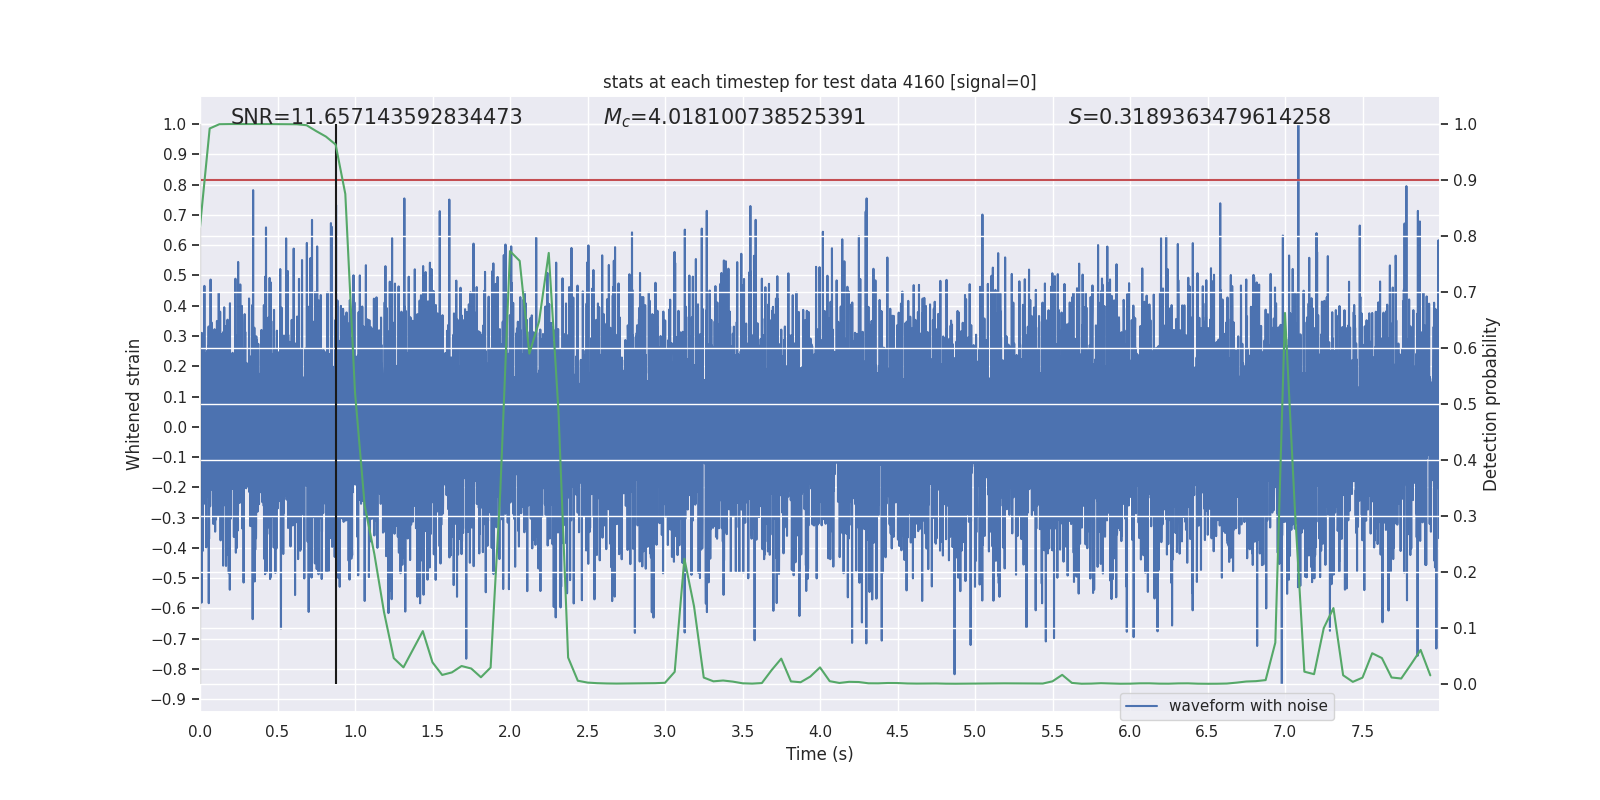Viewport: 1600px width, 800px height.
Task: Click the right axis tick label 0.5
Action: pos(1465,404)
